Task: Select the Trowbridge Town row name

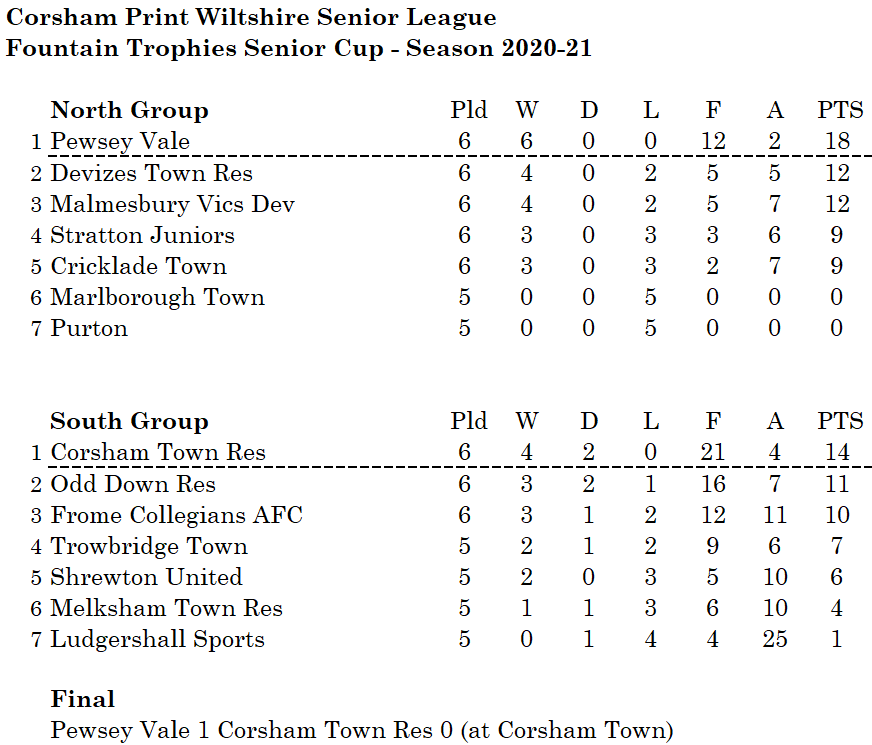Action: point(149,546)
